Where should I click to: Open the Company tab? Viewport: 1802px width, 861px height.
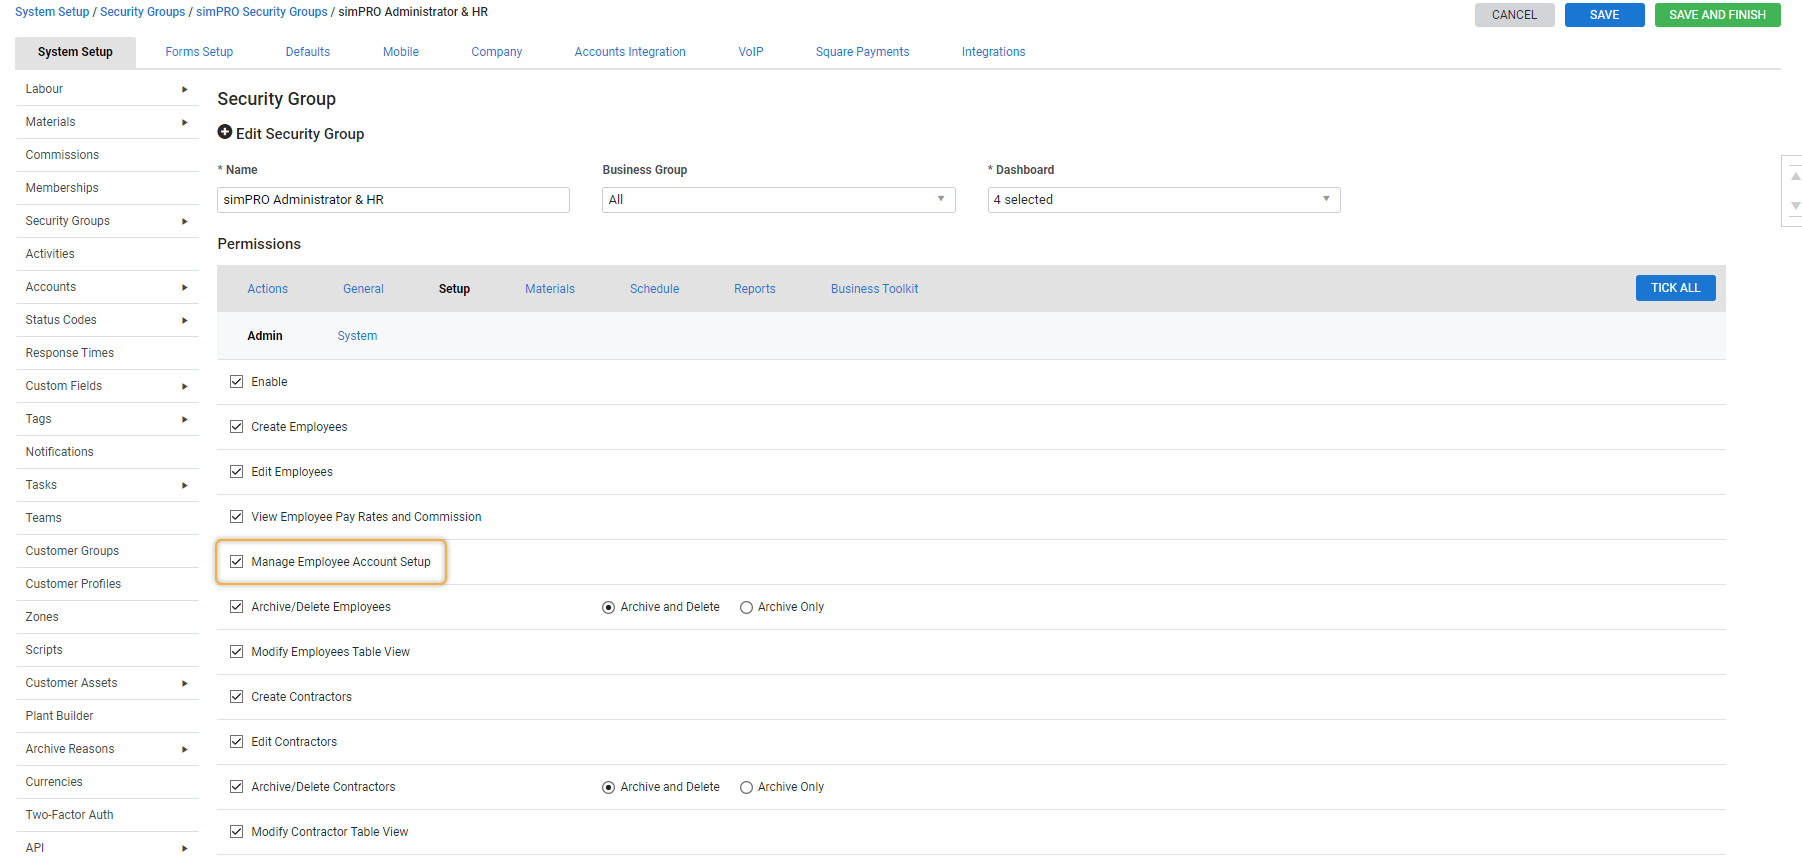coord(497,52)
